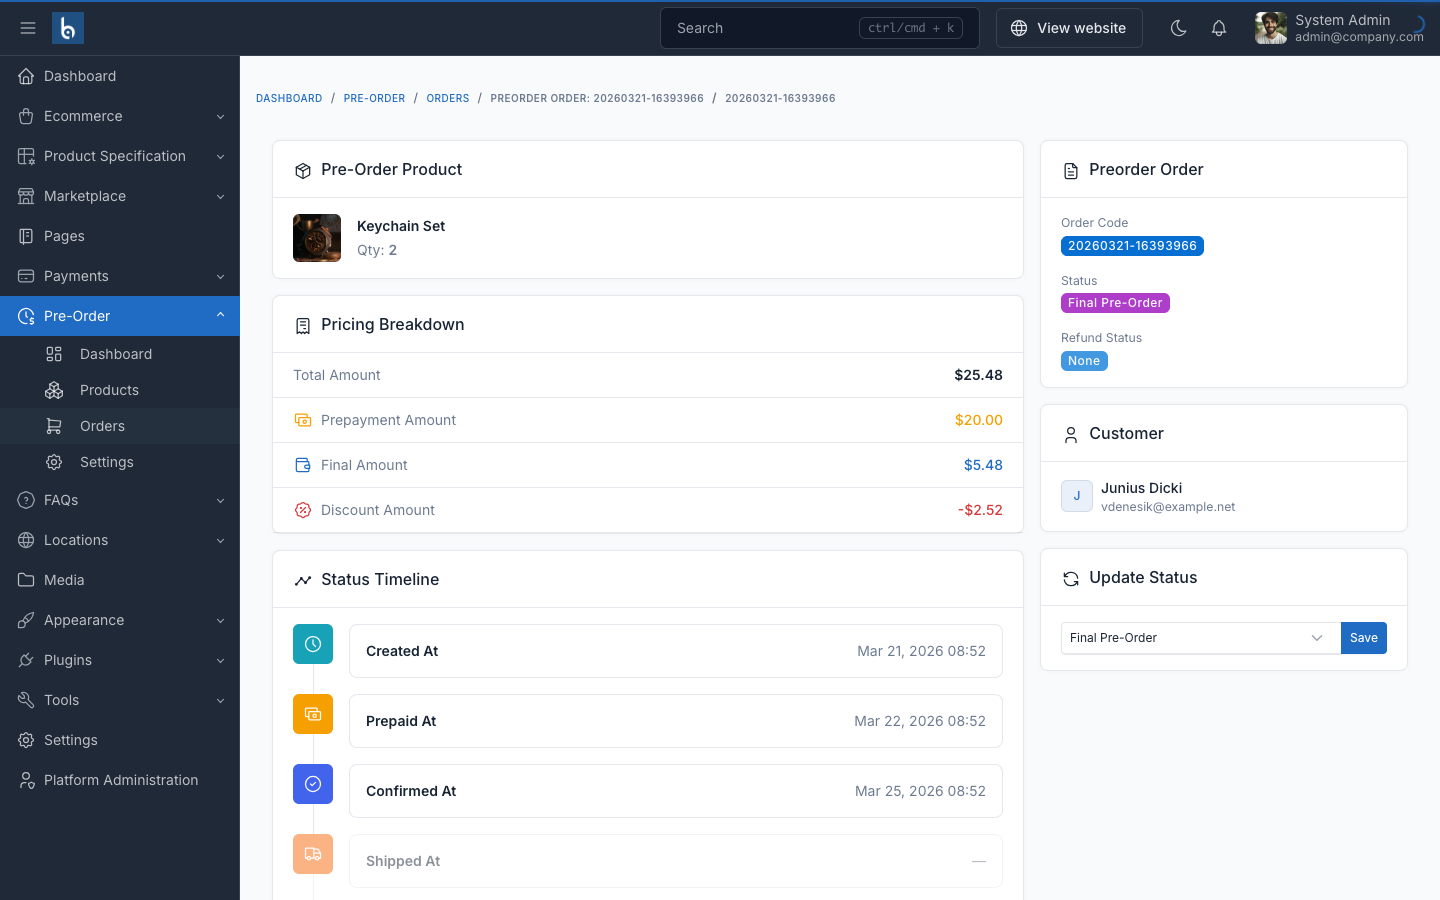Click the orange Prepaid At timeline icon

point(313,714)
